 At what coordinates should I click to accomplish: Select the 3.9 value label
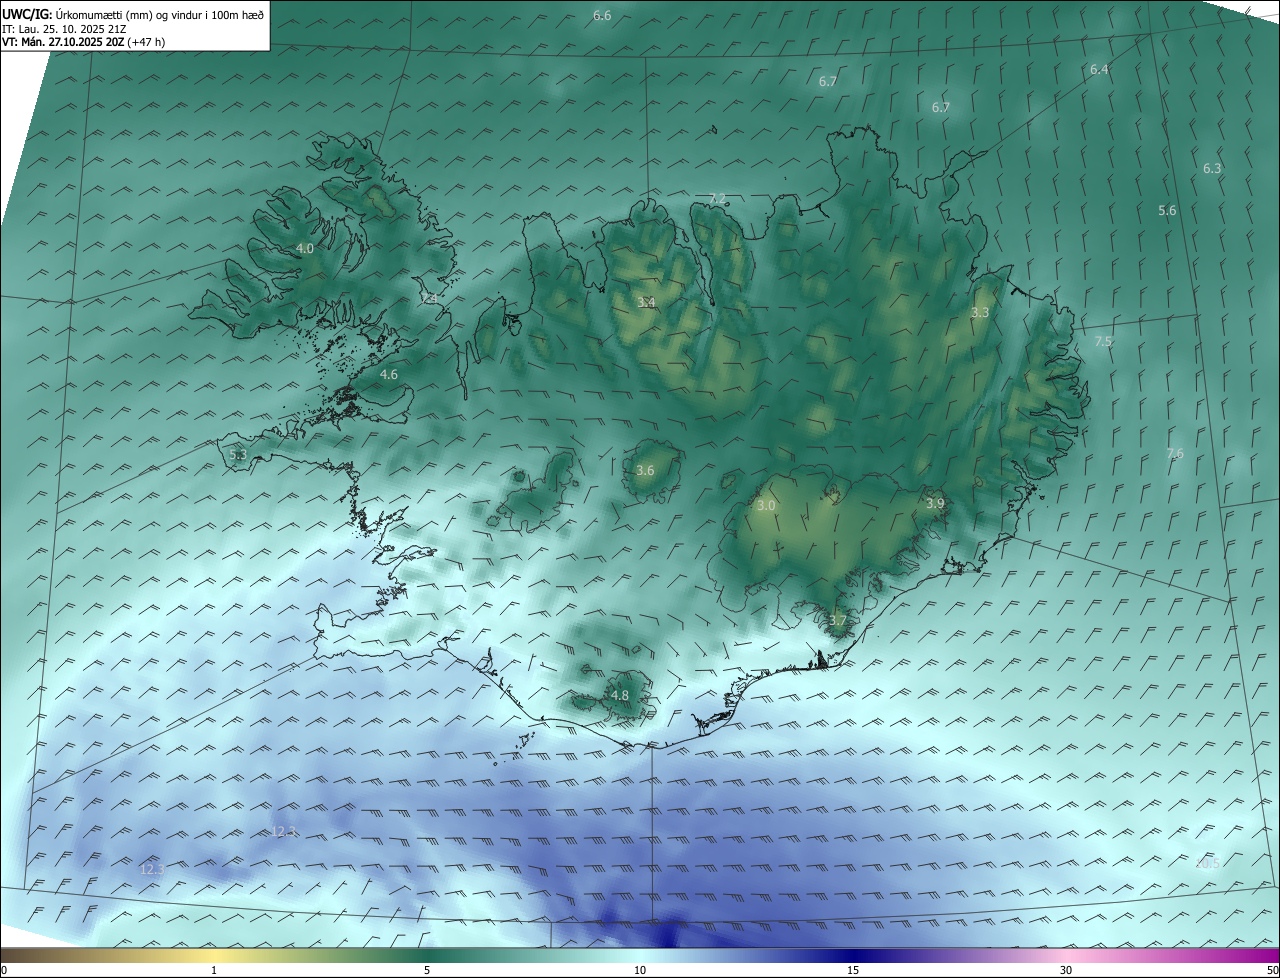(935, 503)
